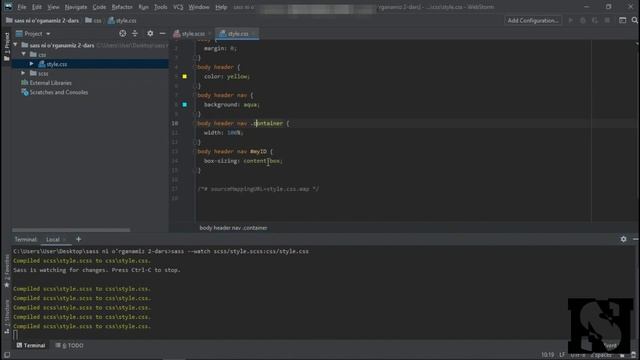The image size is (640, 360).
Task: Open the File menu
Action: tap(22, 7)
